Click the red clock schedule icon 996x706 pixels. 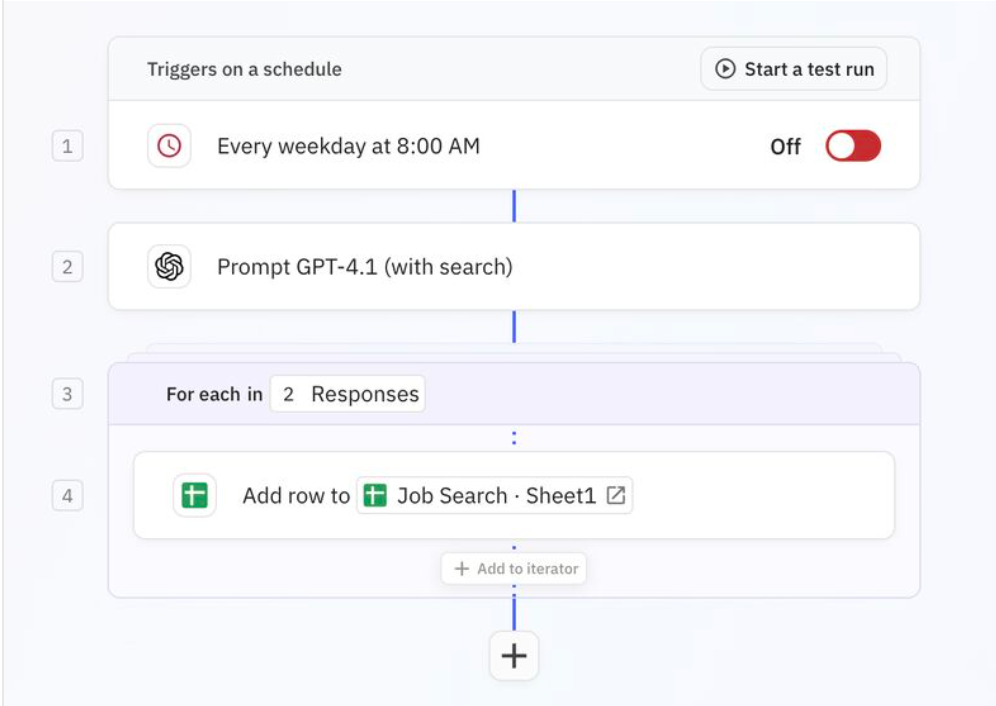tap(169, 146)
